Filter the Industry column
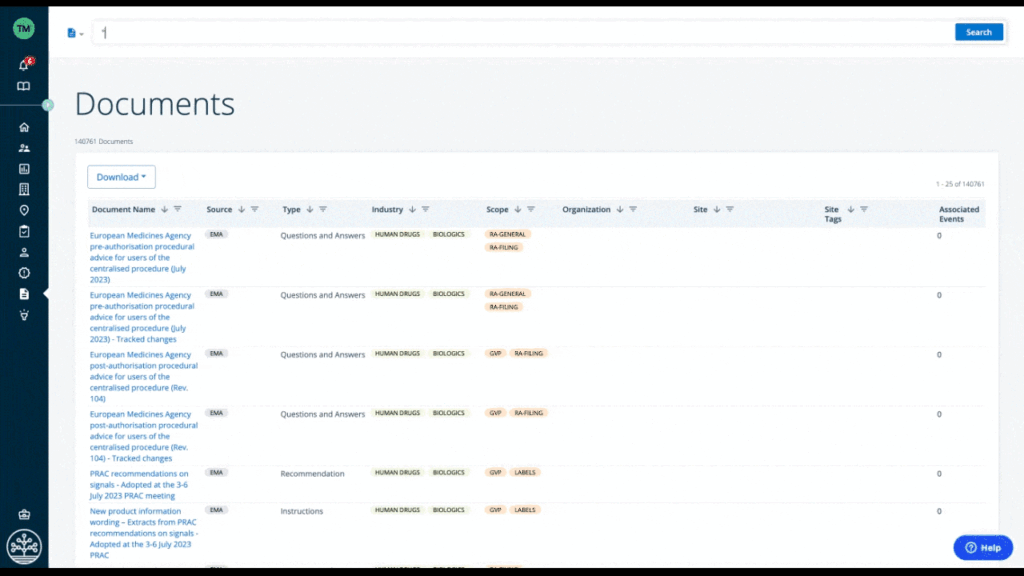 [426, 210]
